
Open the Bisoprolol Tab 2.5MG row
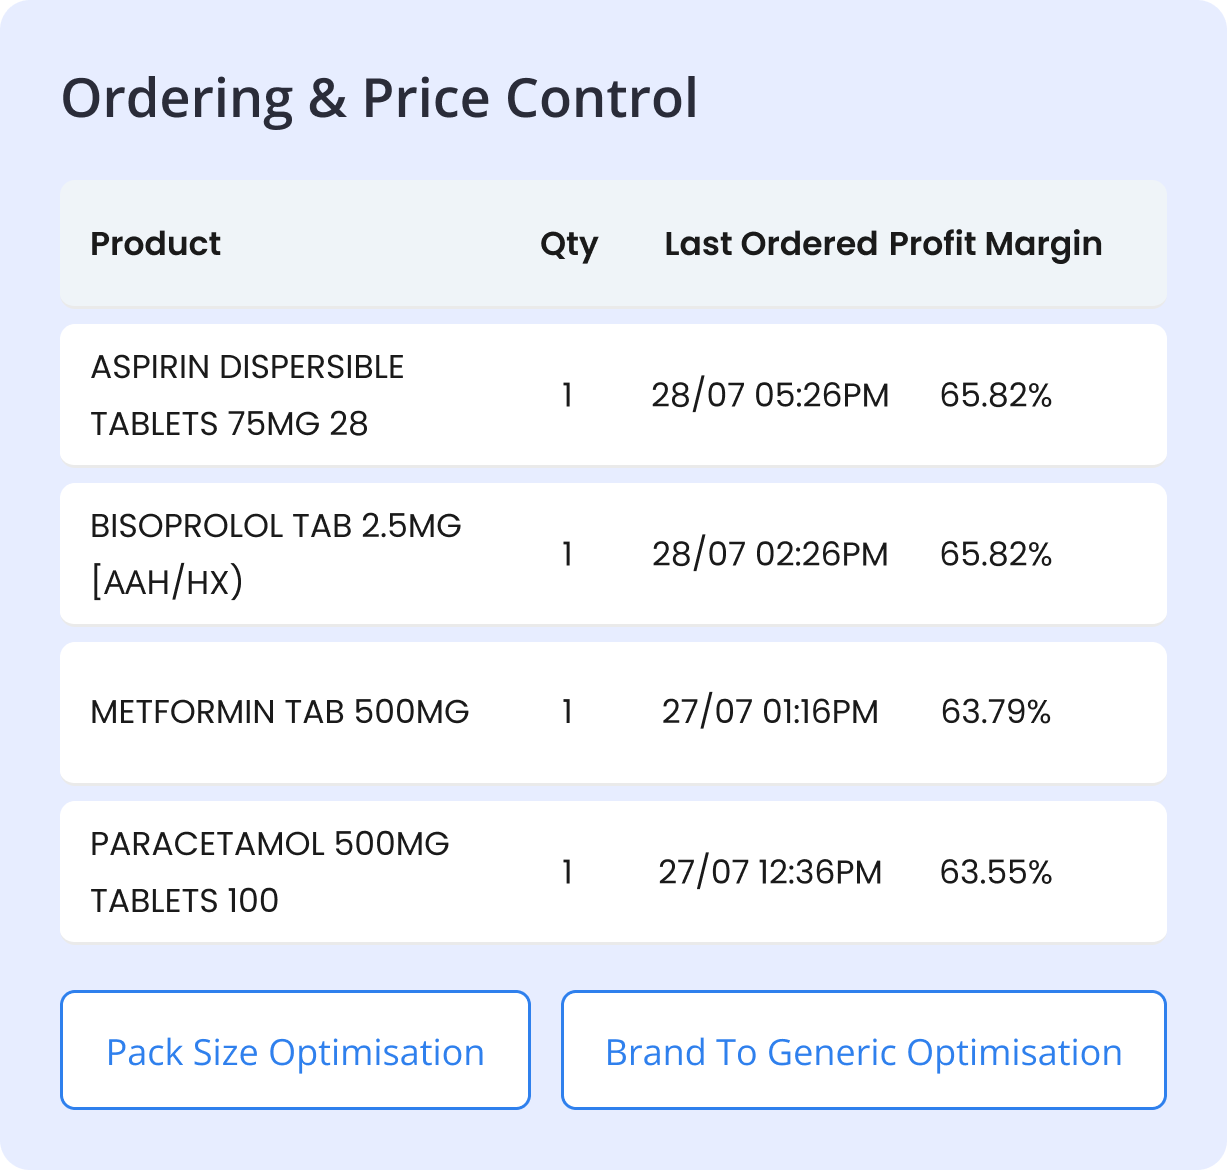tap(276, 553)
